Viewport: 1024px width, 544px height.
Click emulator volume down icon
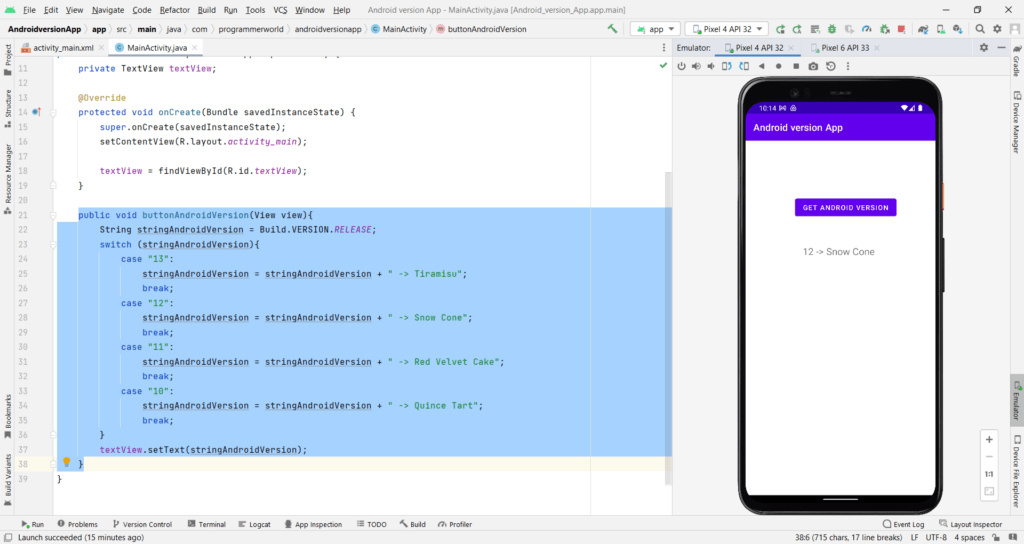711,66
